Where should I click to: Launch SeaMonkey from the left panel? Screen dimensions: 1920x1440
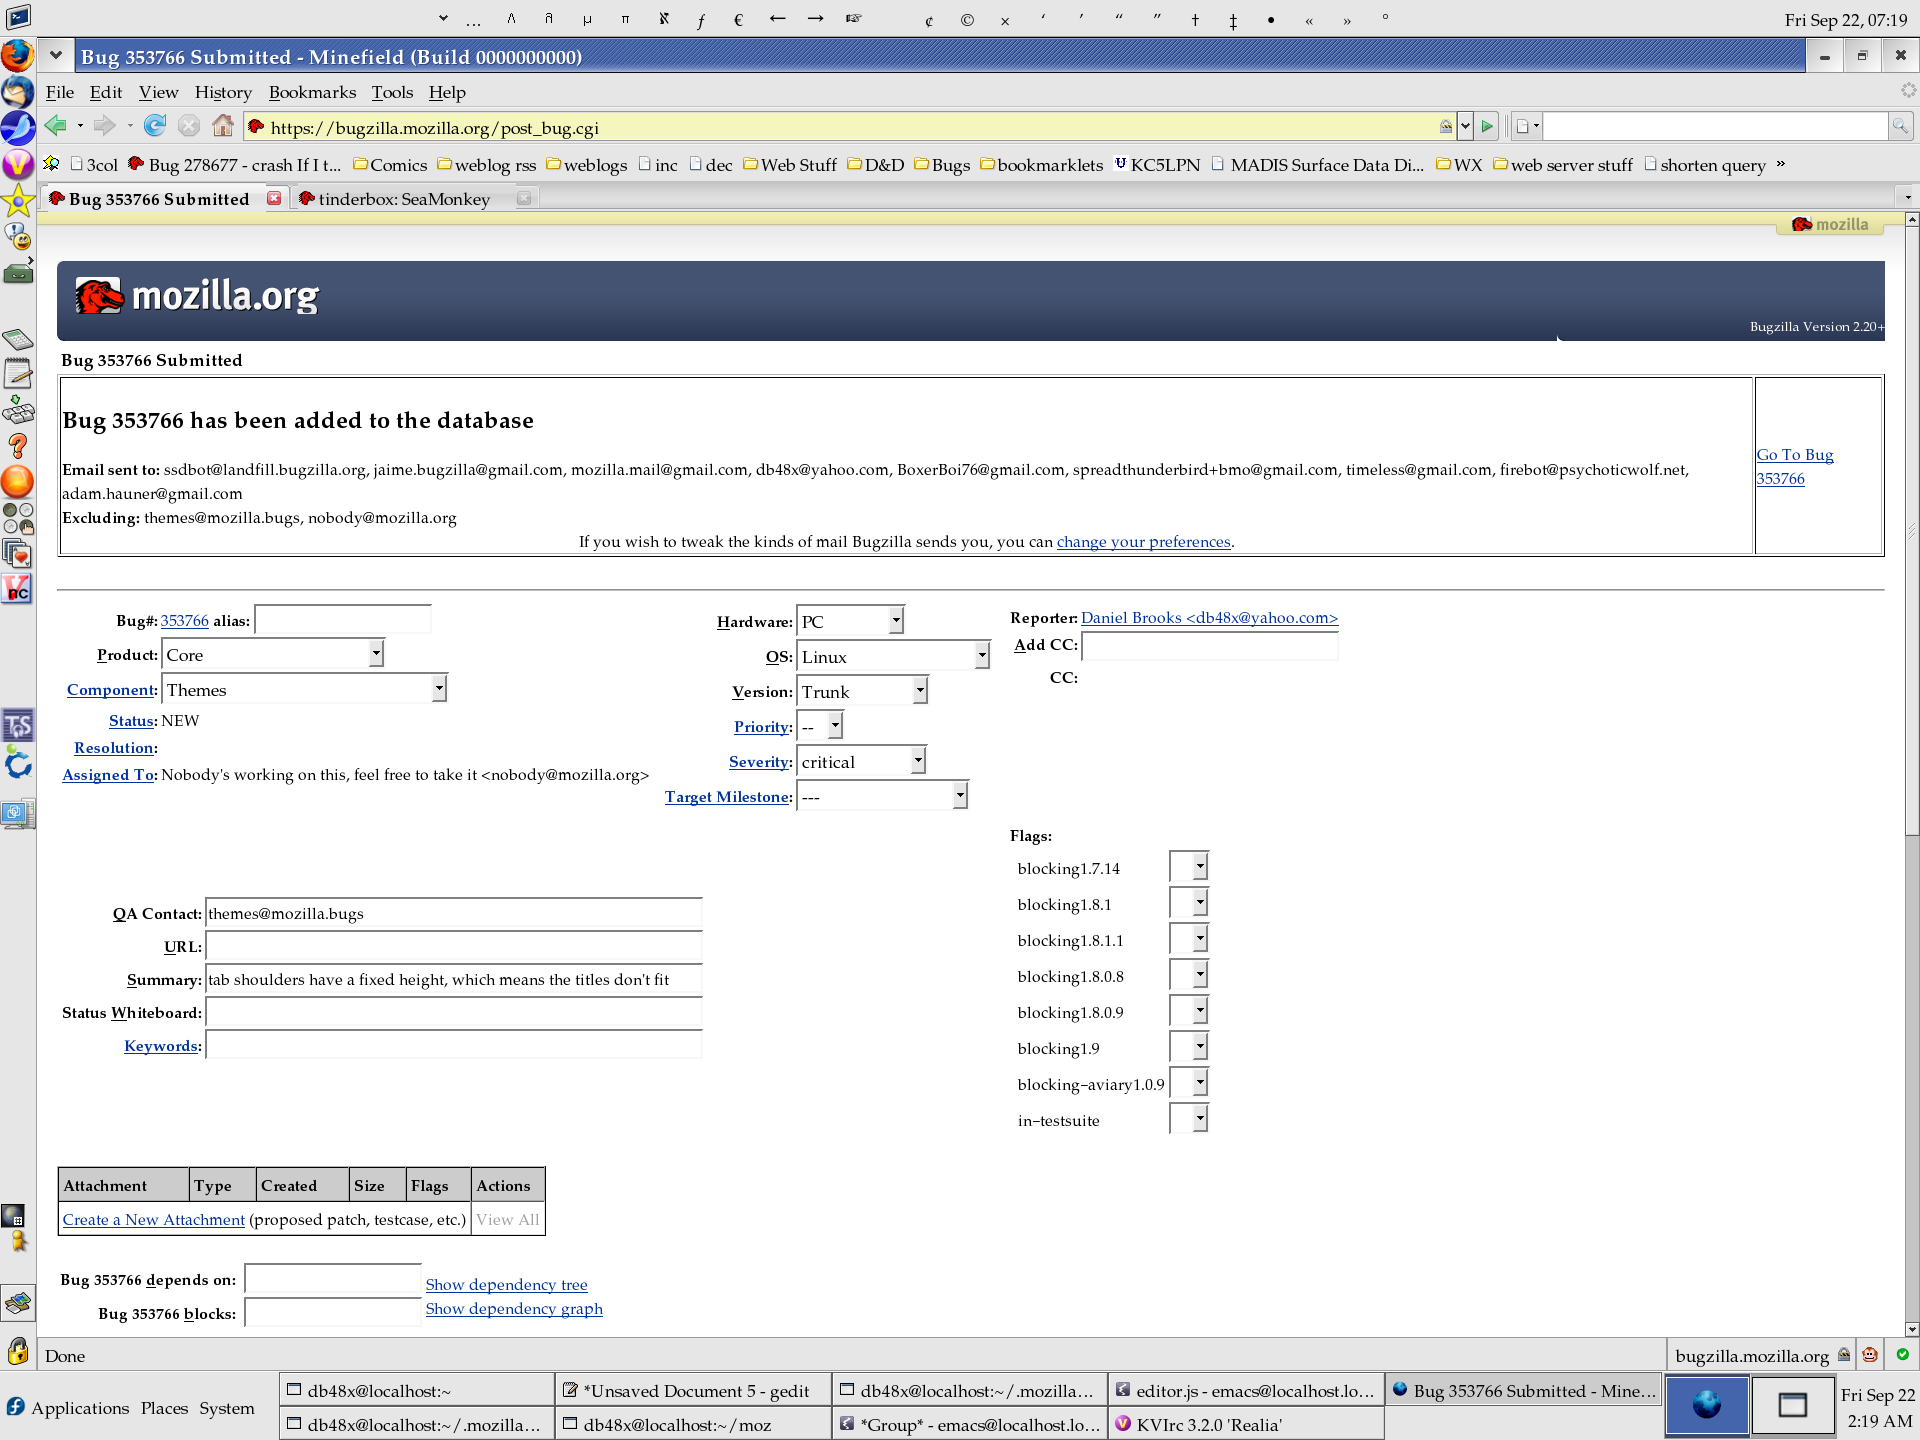[x=18, y=128]
